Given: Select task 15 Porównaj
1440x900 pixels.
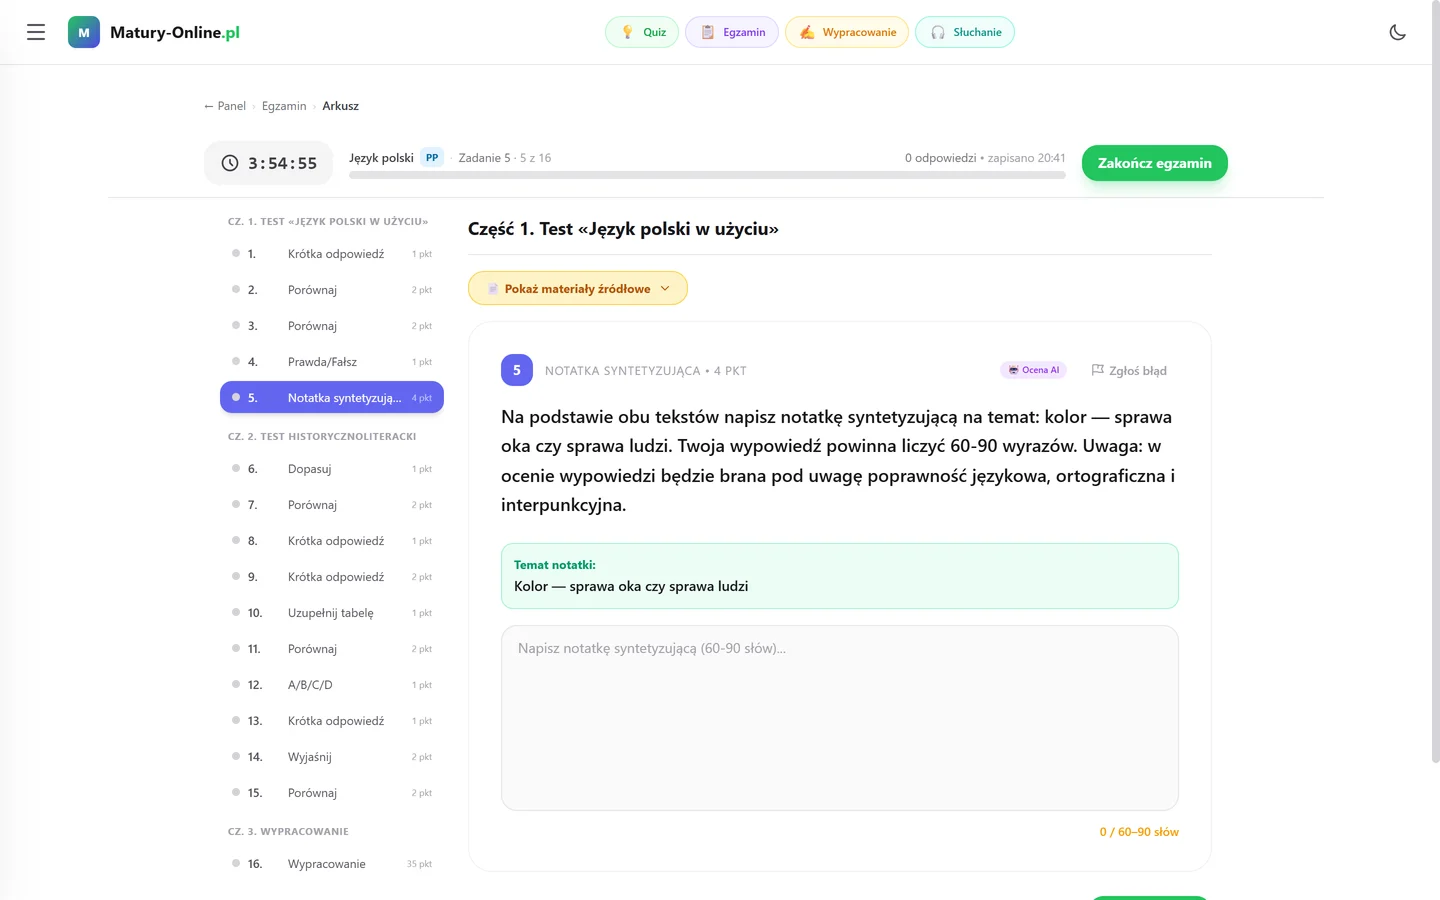Looking at the screenshot, I should [332, 793].
